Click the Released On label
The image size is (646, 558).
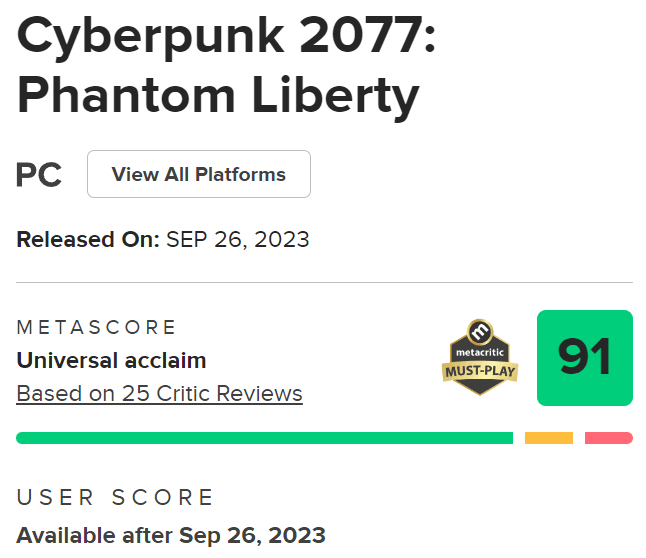tap(88, 239)
